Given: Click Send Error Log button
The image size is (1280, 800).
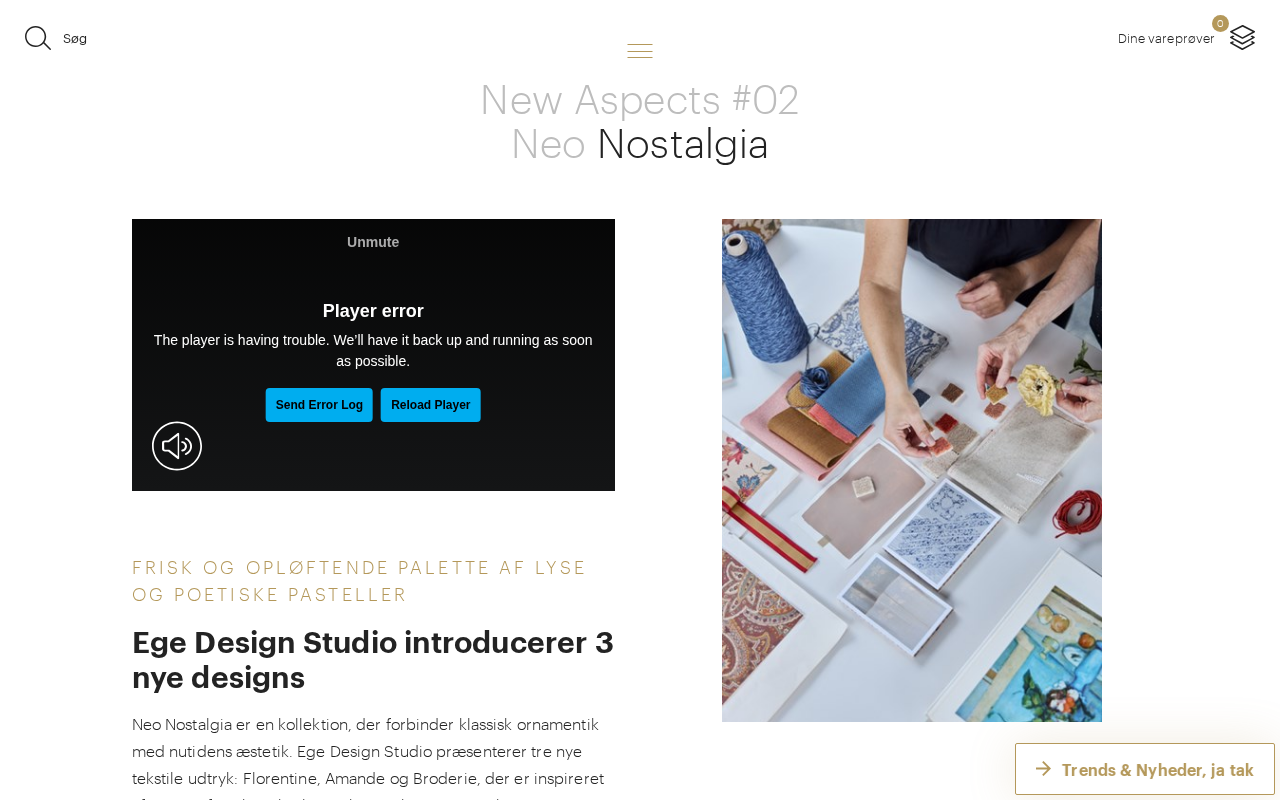Looking at the screenshot, I should coord(319,405).
